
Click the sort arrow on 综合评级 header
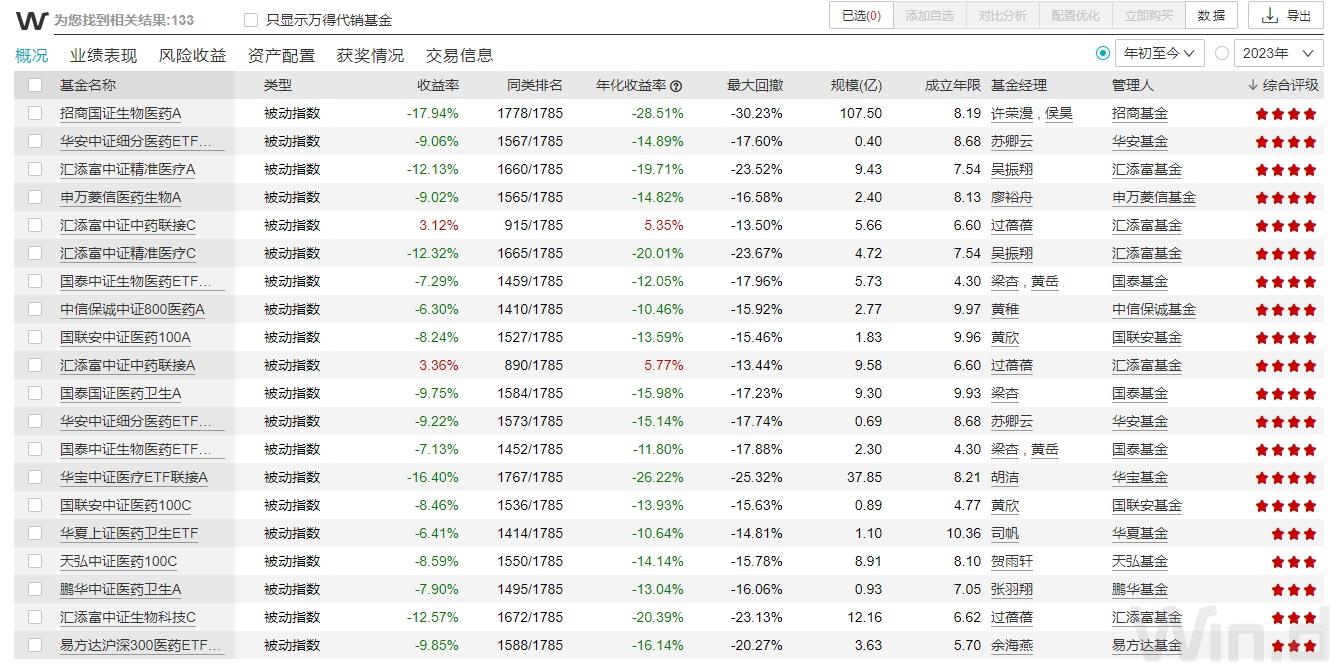click(x=1253, y=86)
